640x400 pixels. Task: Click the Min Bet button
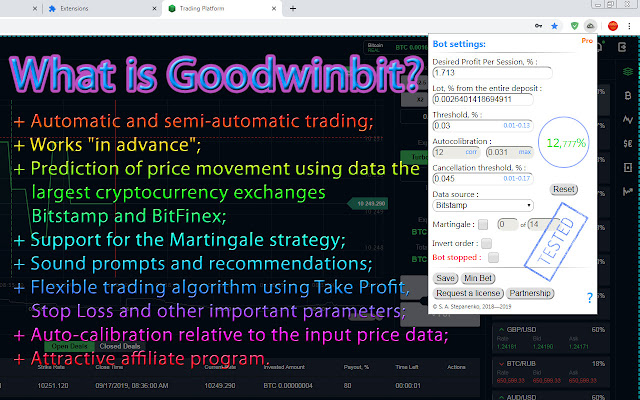[478, 278]
